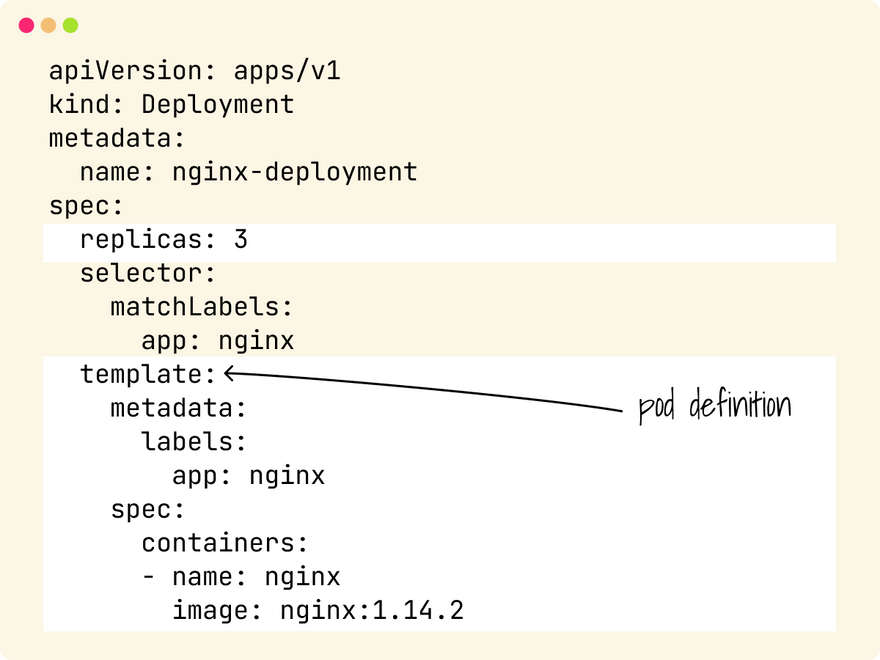The width and height of the screenshot is (880, 660).
Task: Click the "image: nginx:1.14.2" line
Action: pos(317,610)
